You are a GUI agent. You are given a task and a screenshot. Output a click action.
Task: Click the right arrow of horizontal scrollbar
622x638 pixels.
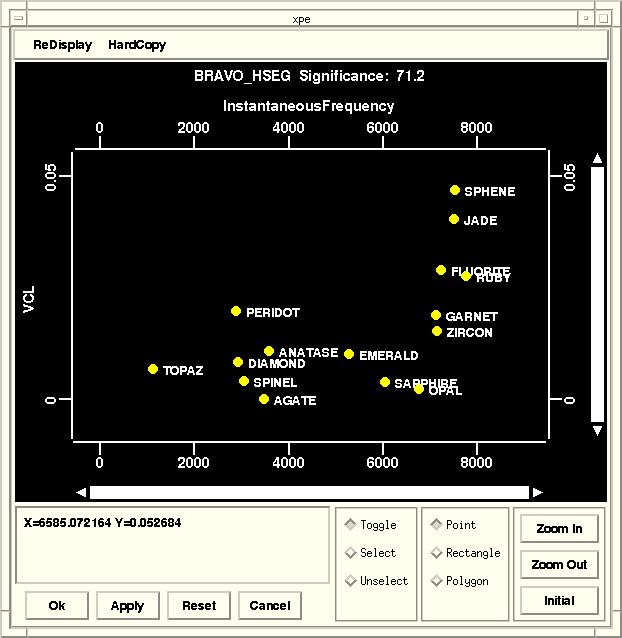pos(537,492)
